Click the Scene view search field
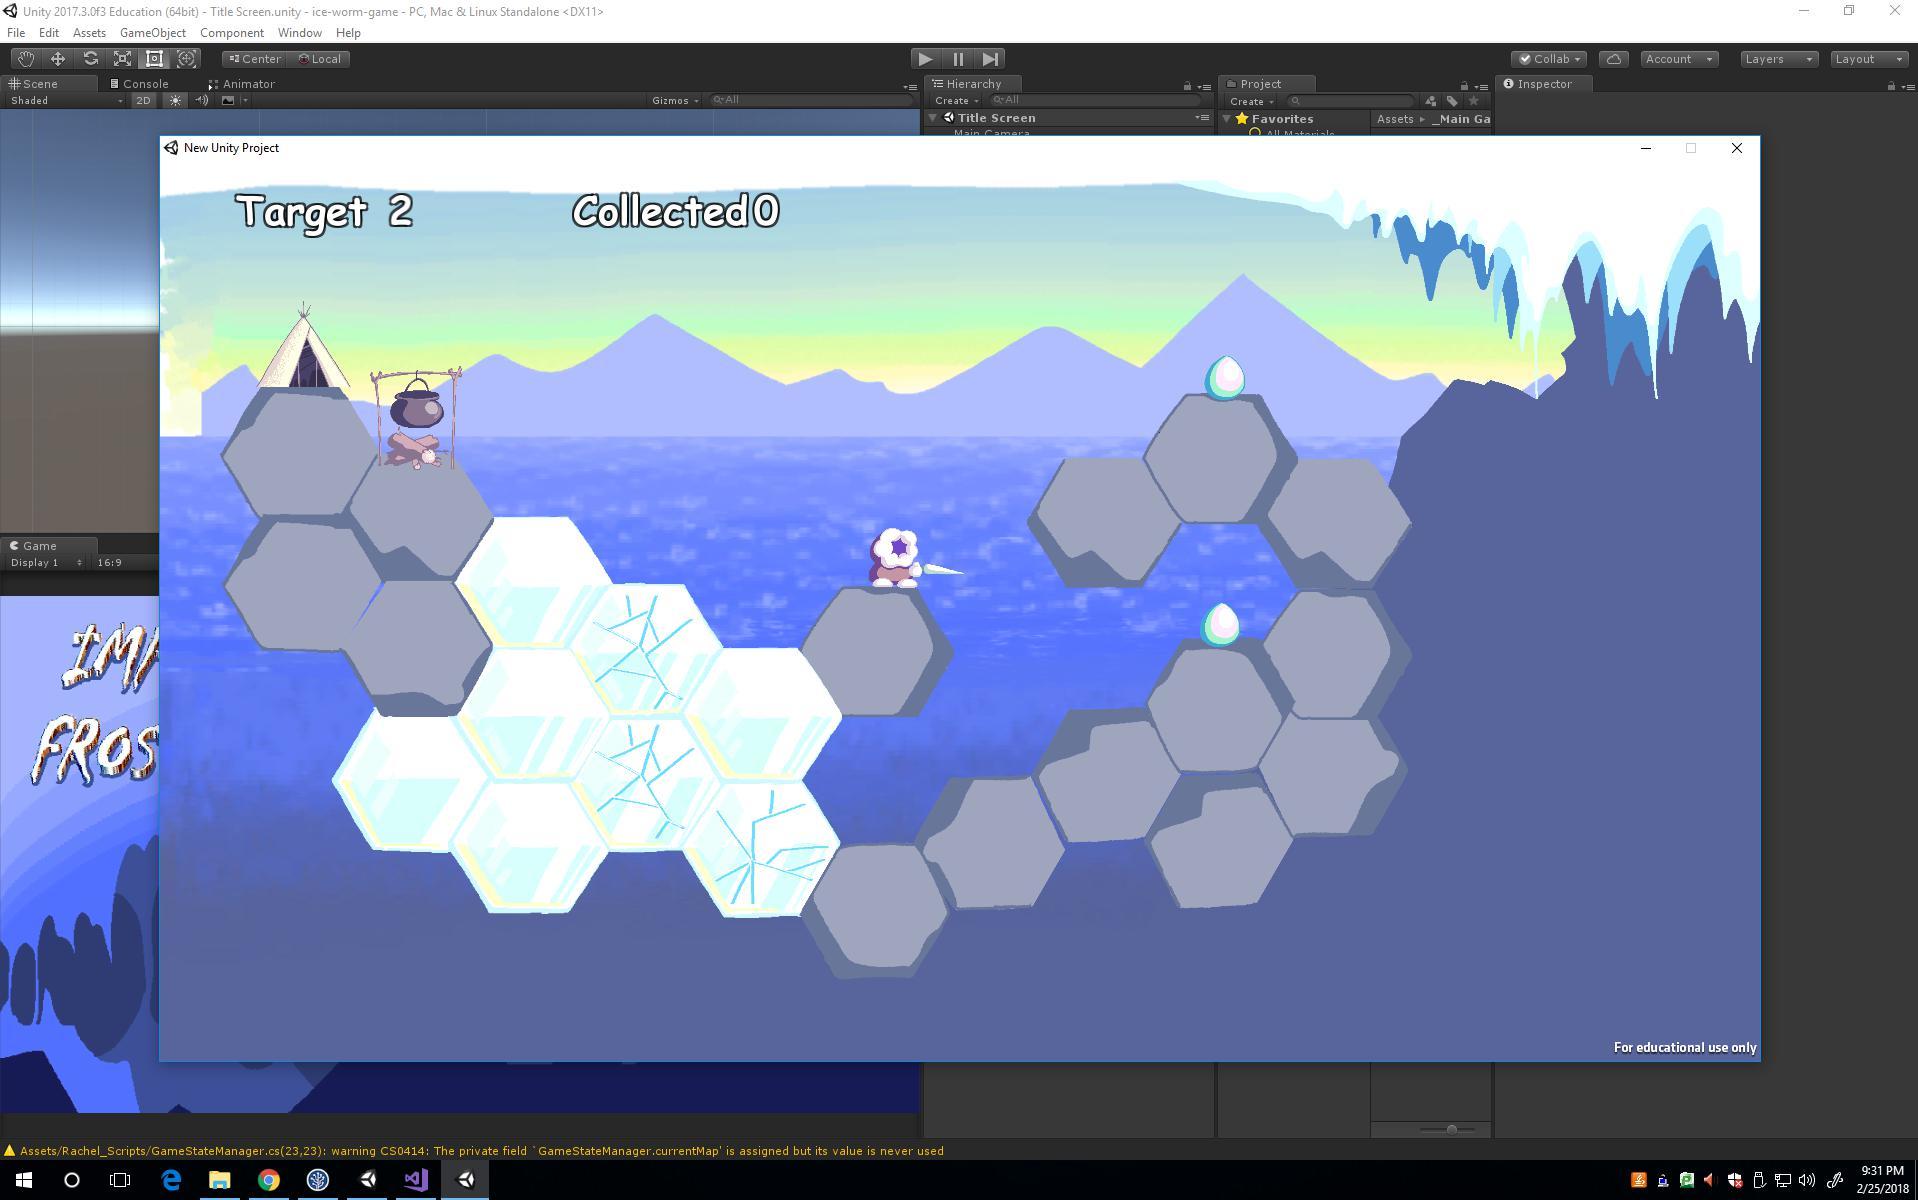 click(x=810, y=100)
